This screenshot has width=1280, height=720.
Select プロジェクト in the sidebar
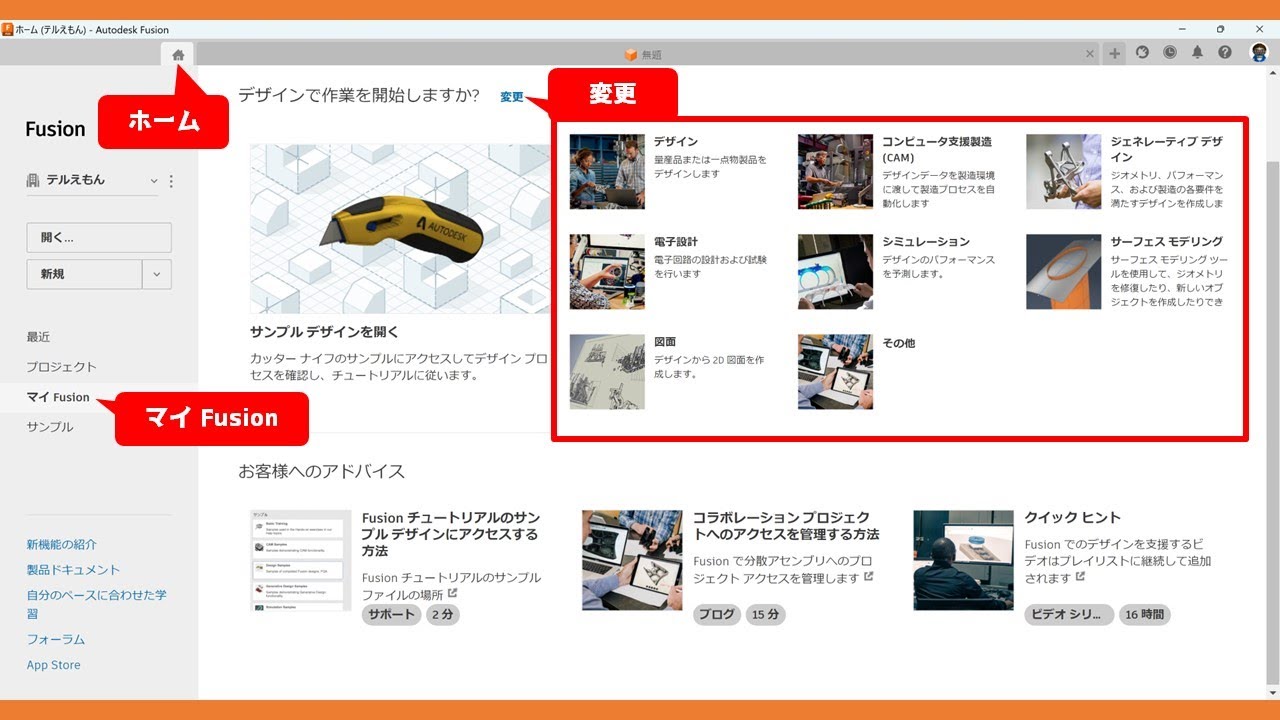[x=62, y=367]
